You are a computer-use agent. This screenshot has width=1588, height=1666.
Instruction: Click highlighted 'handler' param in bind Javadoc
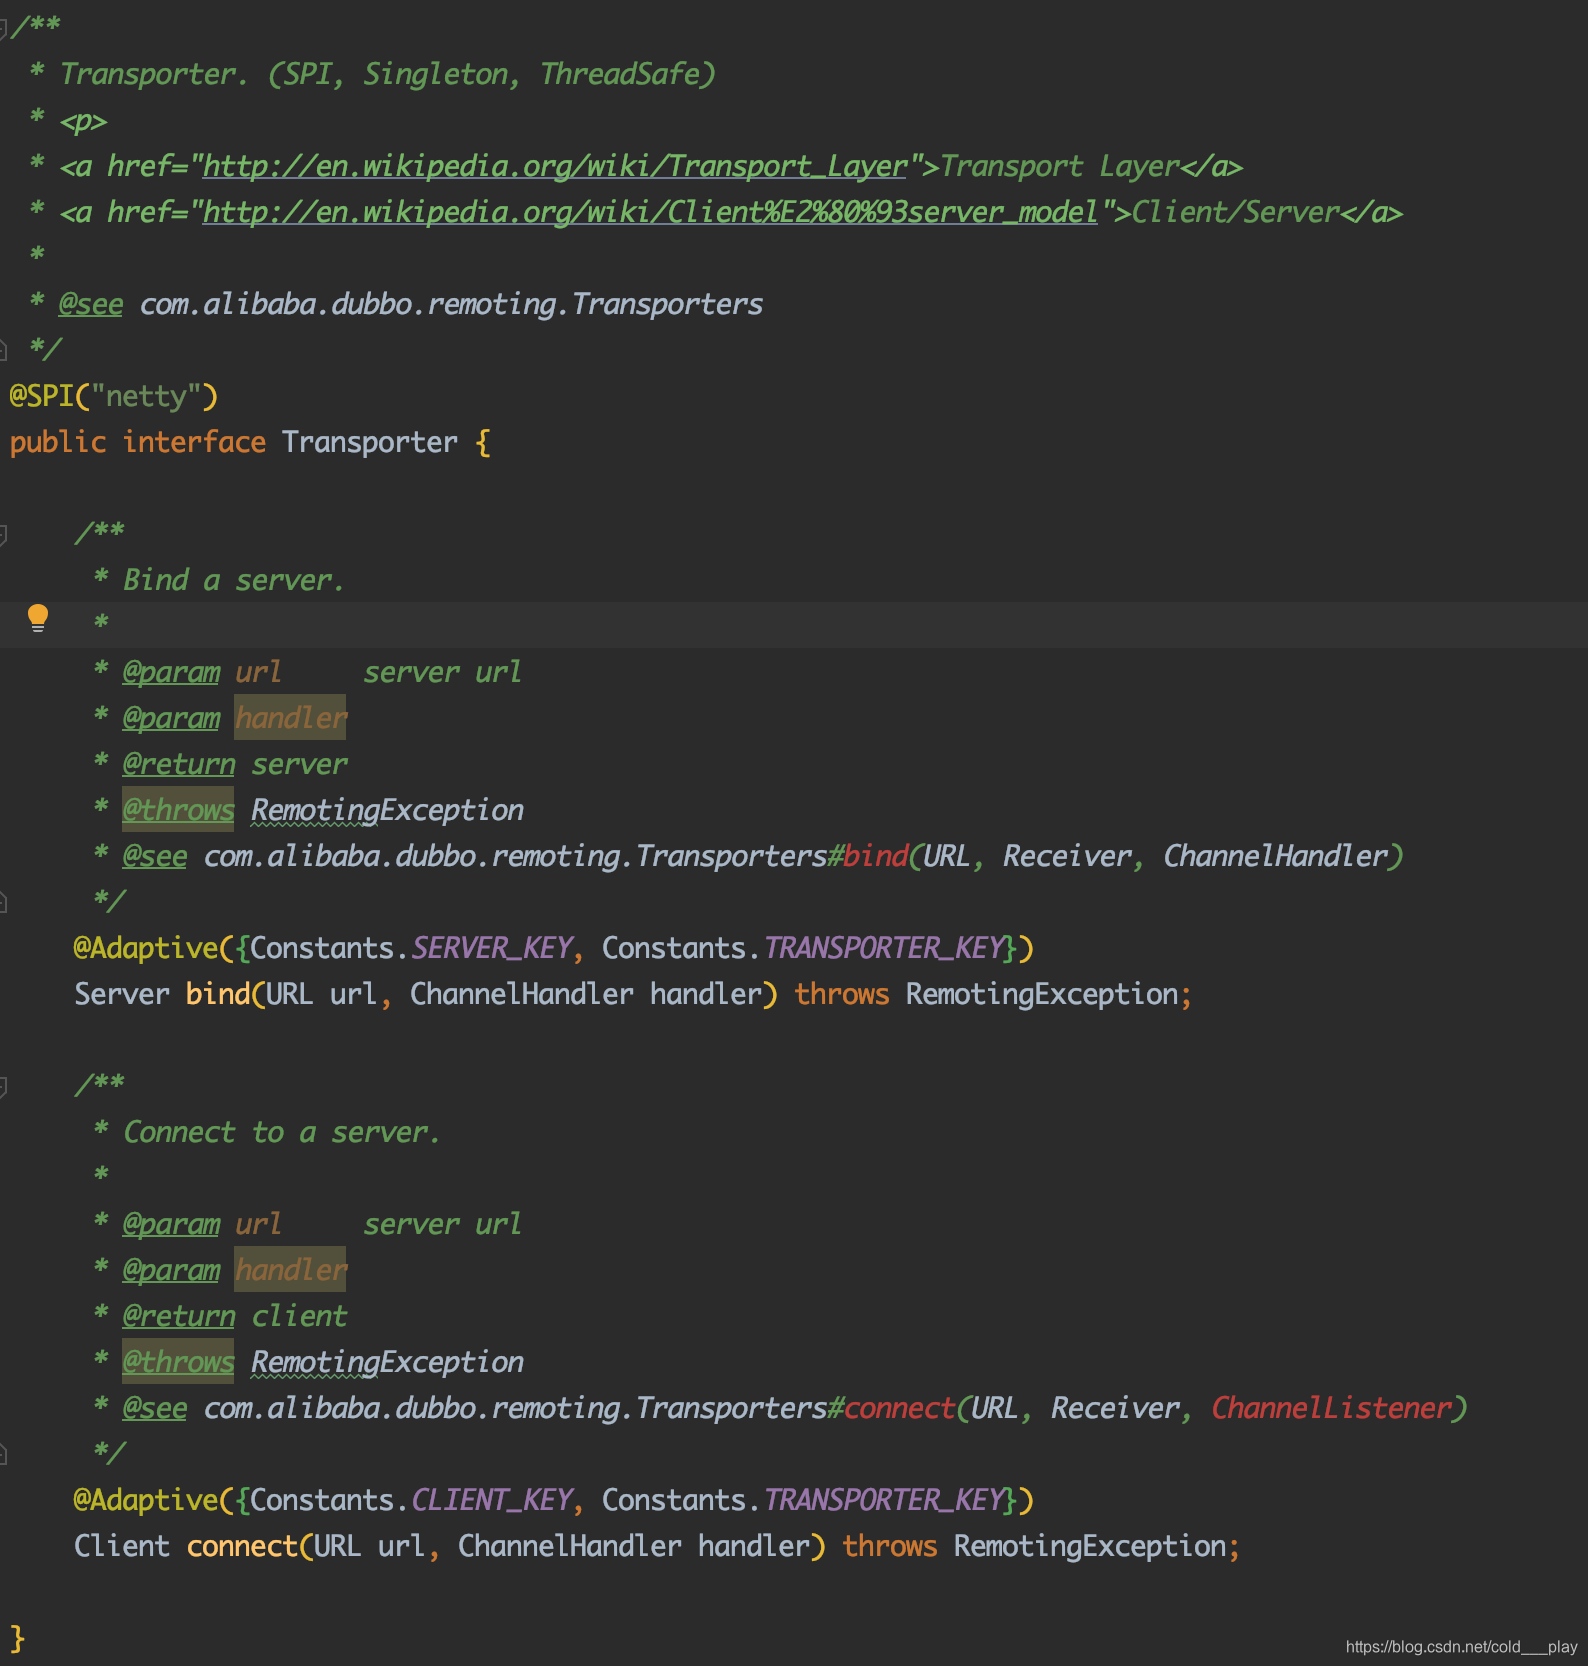click(290, 718)
